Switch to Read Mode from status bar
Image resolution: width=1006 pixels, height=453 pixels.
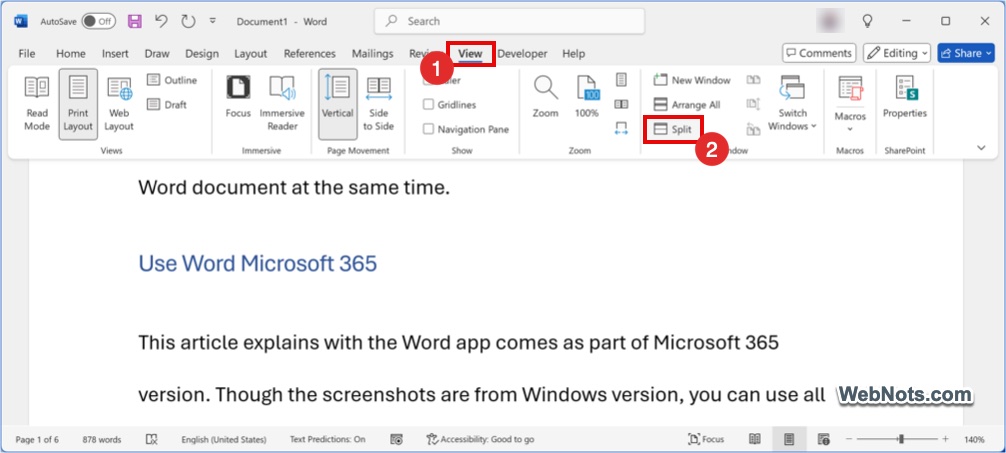tap(755, 440)
